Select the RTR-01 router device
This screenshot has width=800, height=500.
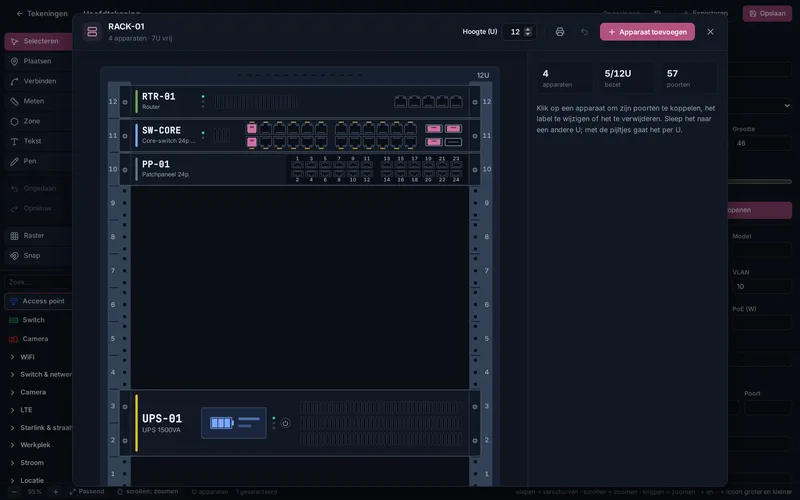click(x=300, y=102)
